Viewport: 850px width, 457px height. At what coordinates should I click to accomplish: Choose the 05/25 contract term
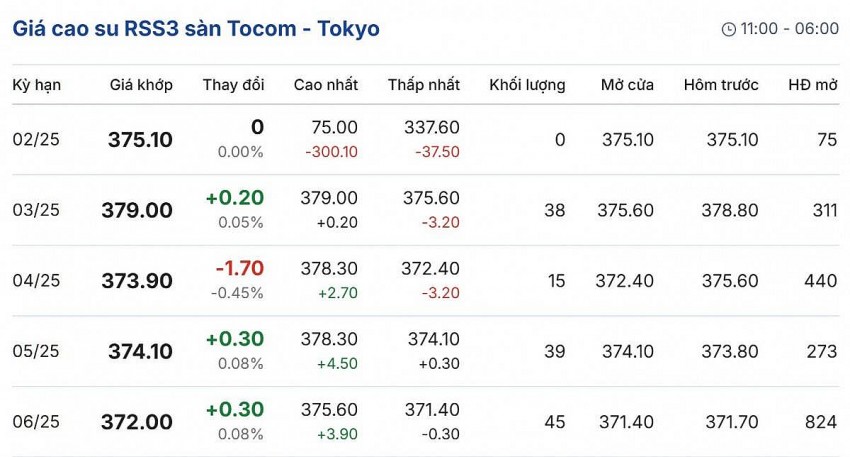coord(36,351)
